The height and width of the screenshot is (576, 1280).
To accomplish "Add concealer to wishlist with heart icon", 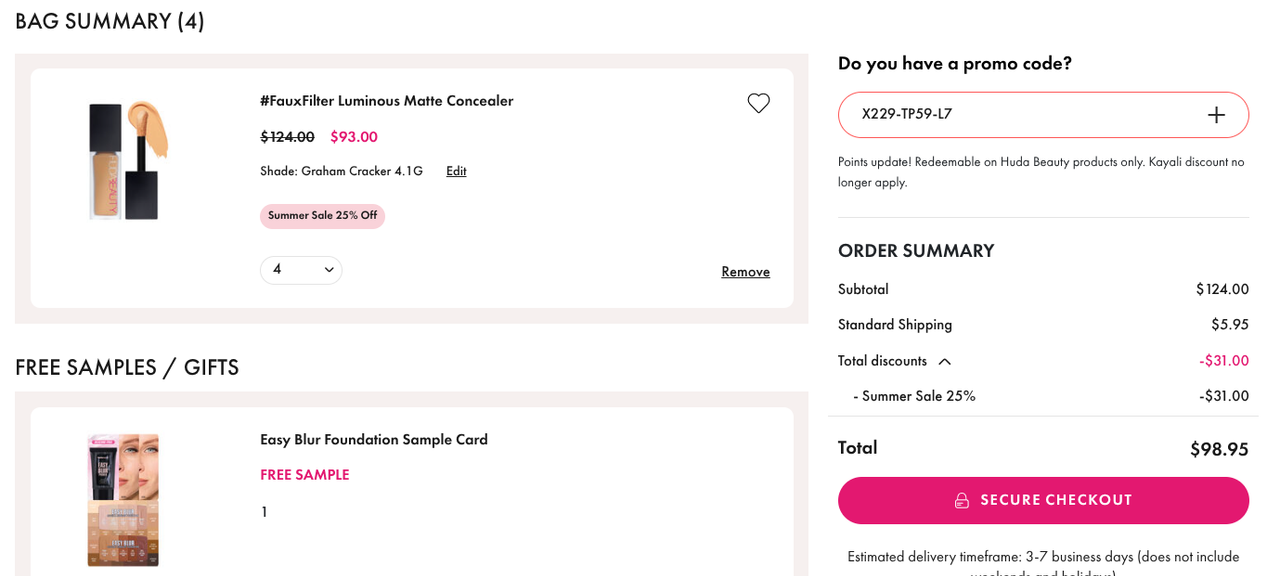I will pyautogui.click(x=758, y=103).
